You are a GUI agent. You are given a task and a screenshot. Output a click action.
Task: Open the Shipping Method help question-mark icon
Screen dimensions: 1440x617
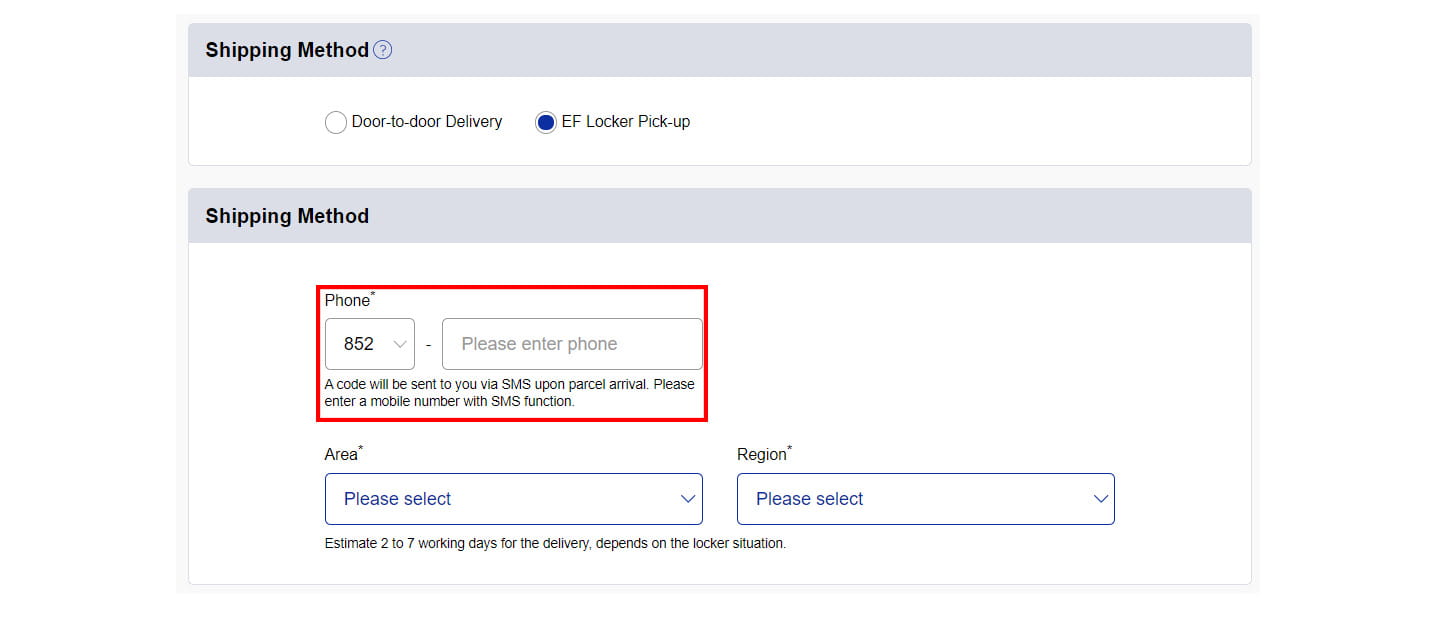382,50
